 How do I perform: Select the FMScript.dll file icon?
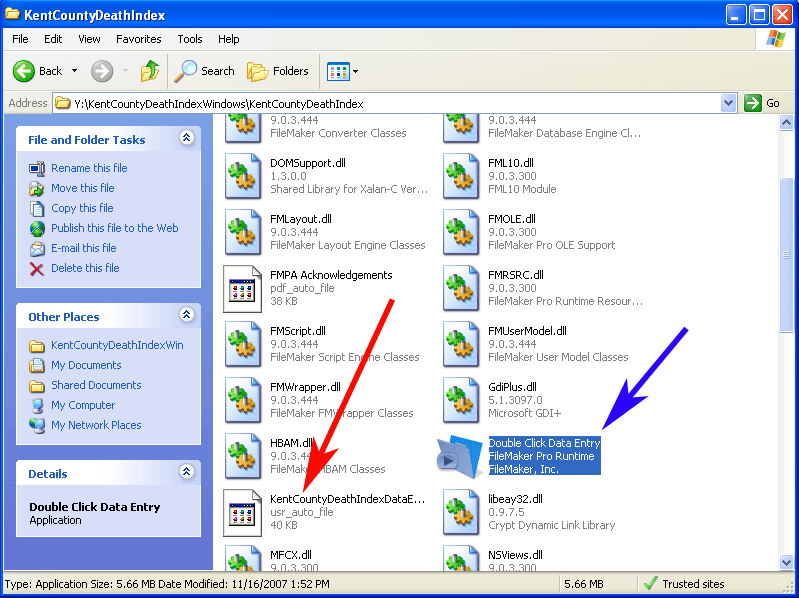[243, 344]
